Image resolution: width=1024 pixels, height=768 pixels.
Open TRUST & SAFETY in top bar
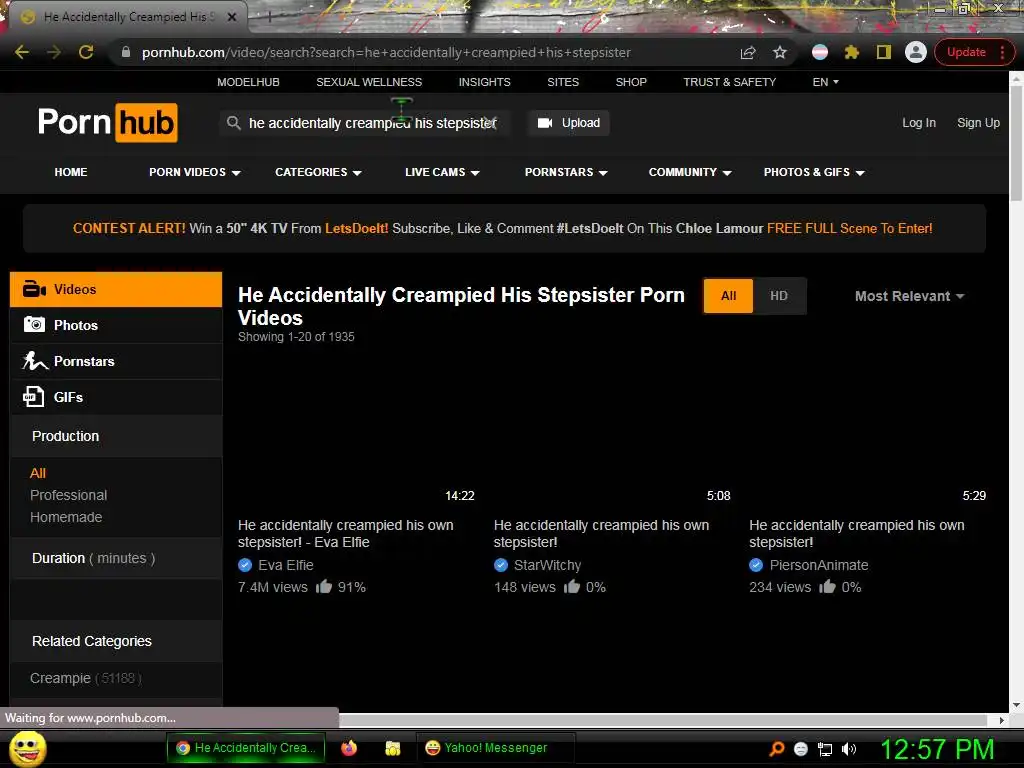tap(729, 82)
